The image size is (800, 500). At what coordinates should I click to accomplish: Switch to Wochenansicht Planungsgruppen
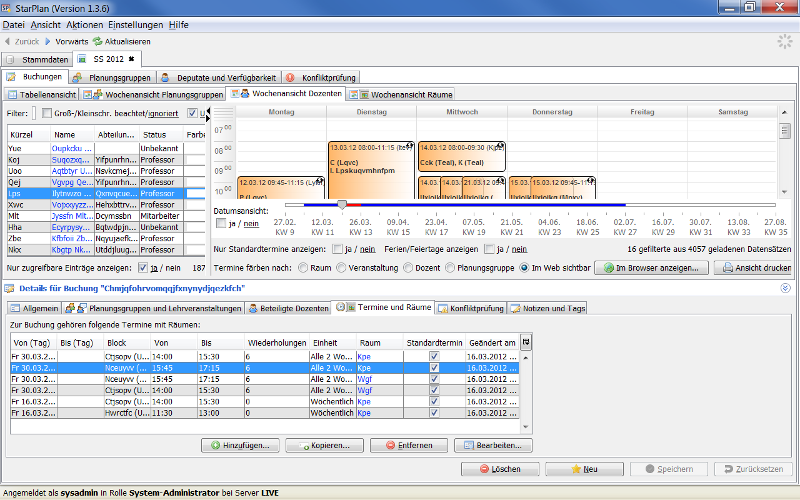tap(153, 94)
